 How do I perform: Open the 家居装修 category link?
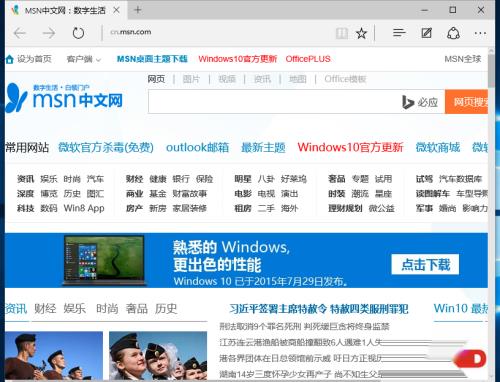190,208
